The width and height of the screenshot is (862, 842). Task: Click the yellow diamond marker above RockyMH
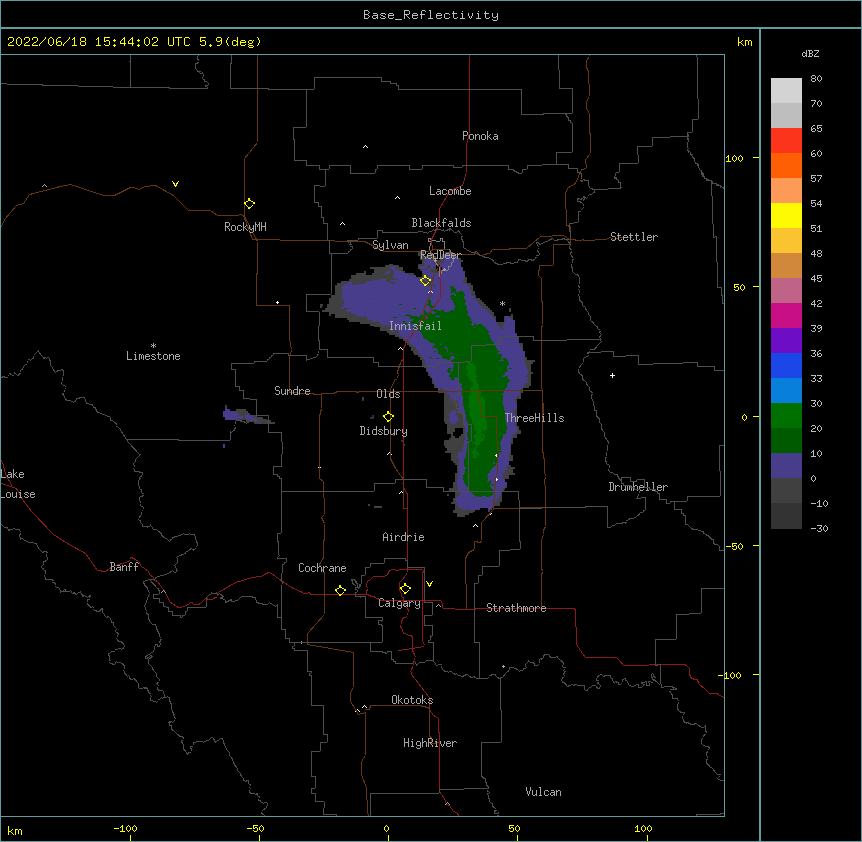click(250, 204)
